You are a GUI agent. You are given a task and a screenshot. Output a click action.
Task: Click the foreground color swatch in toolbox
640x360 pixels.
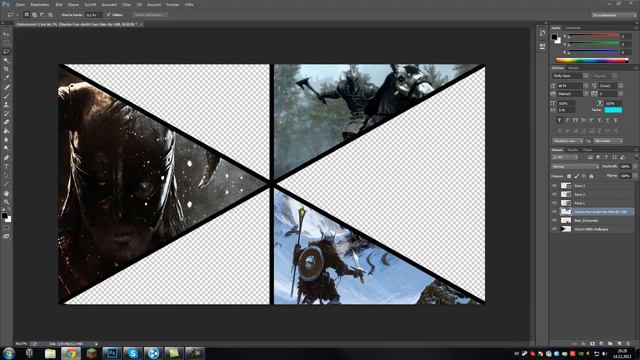pyautogui.click(x=4, y=216)
